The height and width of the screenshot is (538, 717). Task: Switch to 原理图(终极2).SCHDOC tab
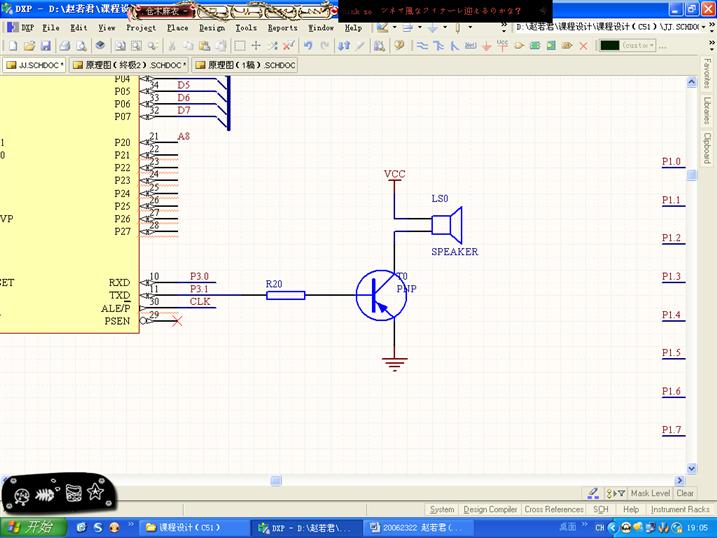point(130,65)
